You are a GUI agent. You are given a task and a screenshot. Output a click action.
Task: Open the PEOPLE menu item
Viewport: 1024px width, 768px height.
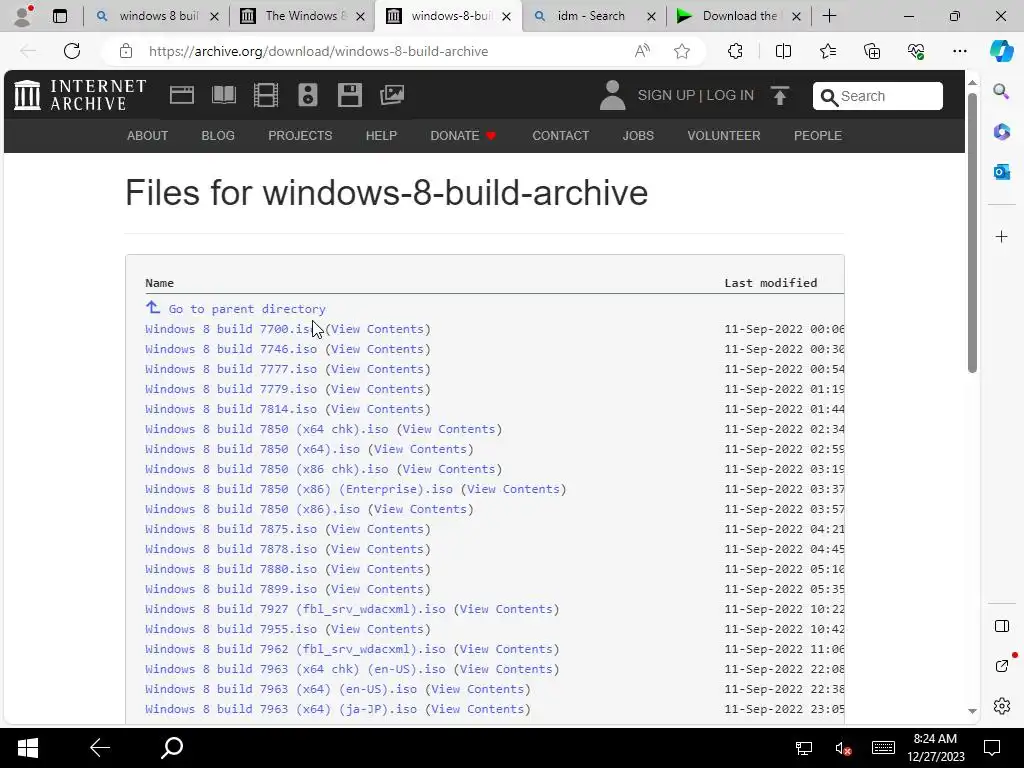818,136
